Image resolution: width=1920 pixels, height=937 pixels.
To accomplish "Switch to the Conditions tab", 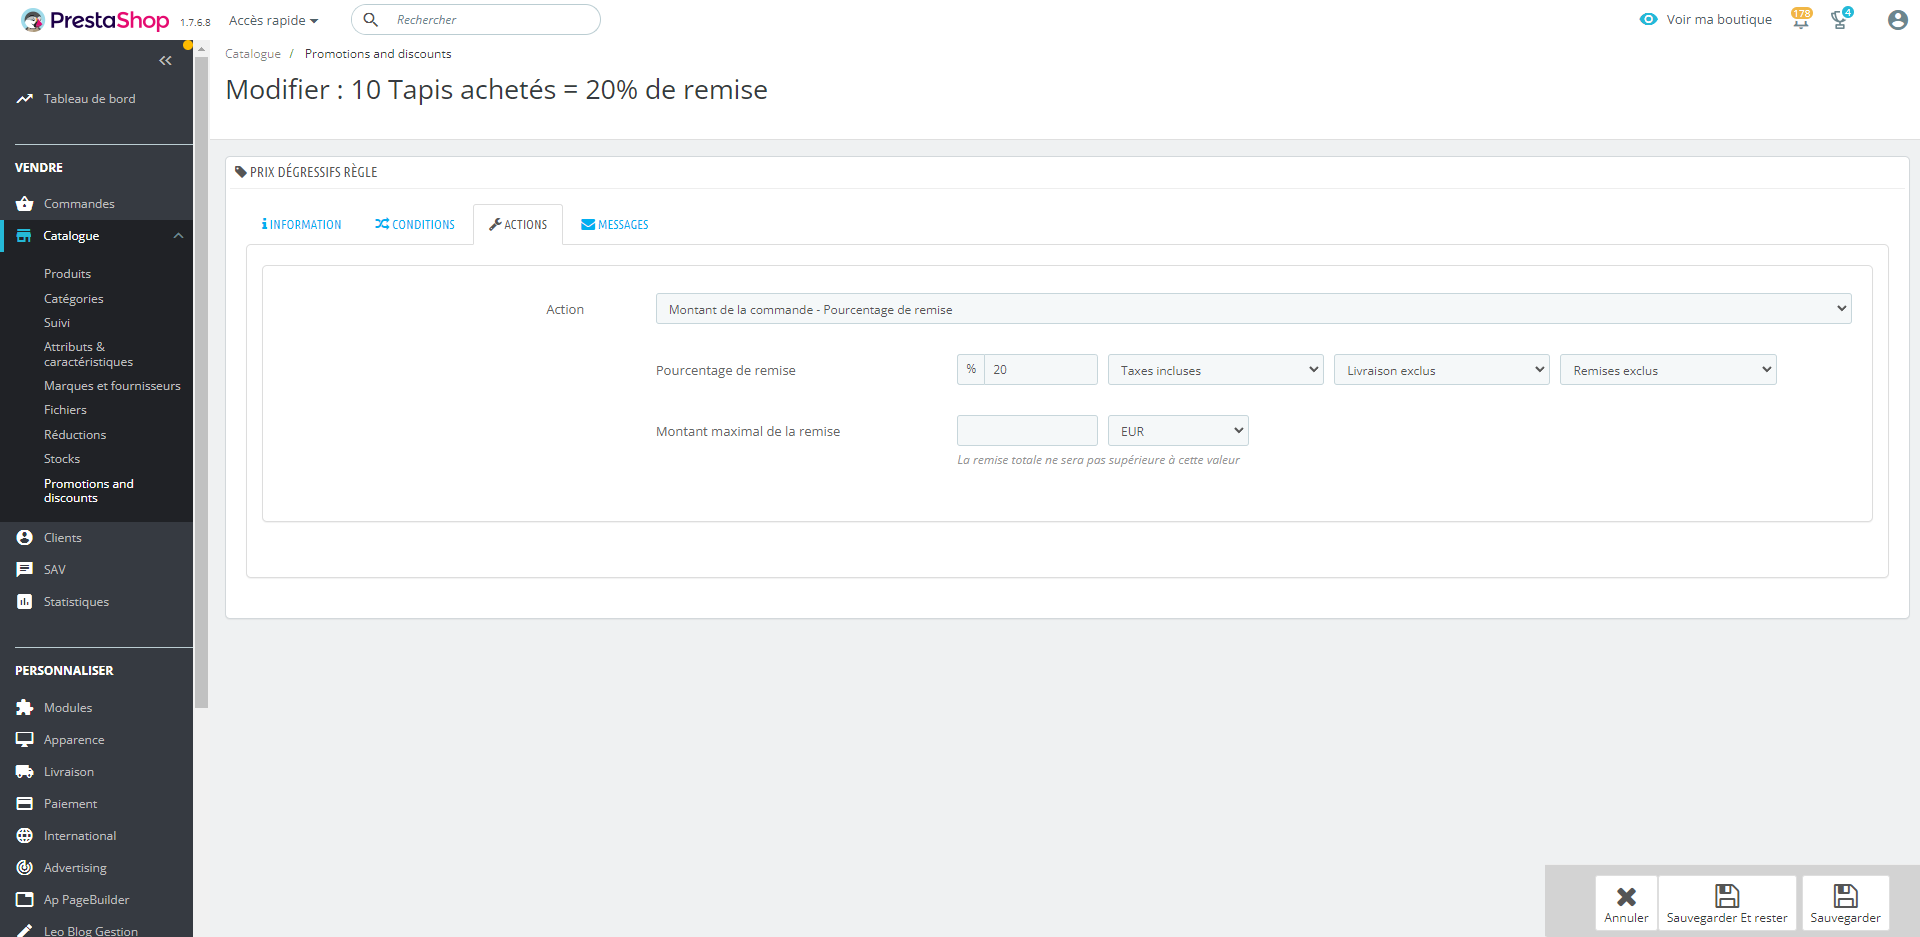I will click(415, 225).
